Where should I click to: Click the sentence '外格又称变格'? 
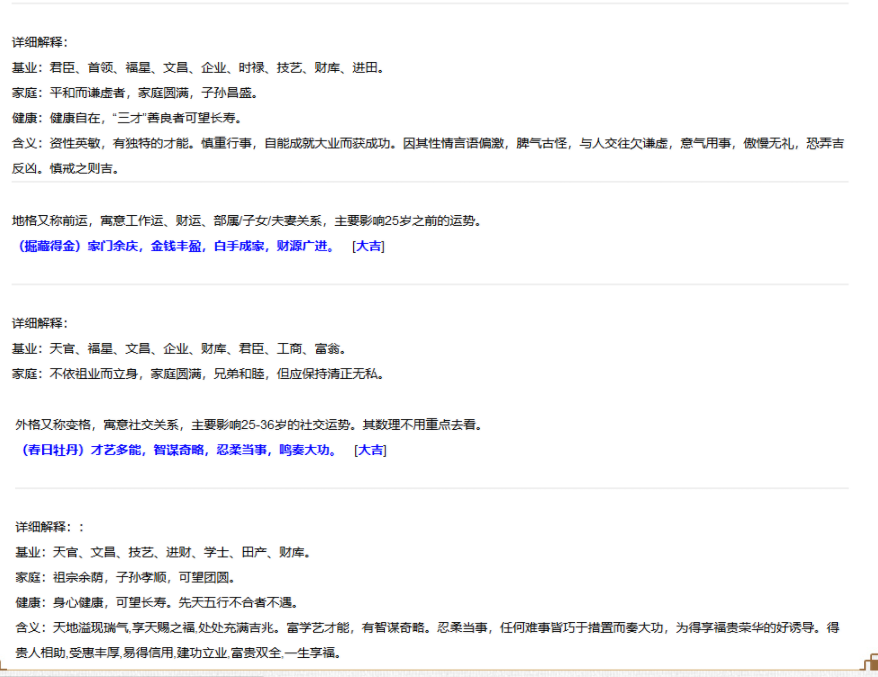pos(249,424)
